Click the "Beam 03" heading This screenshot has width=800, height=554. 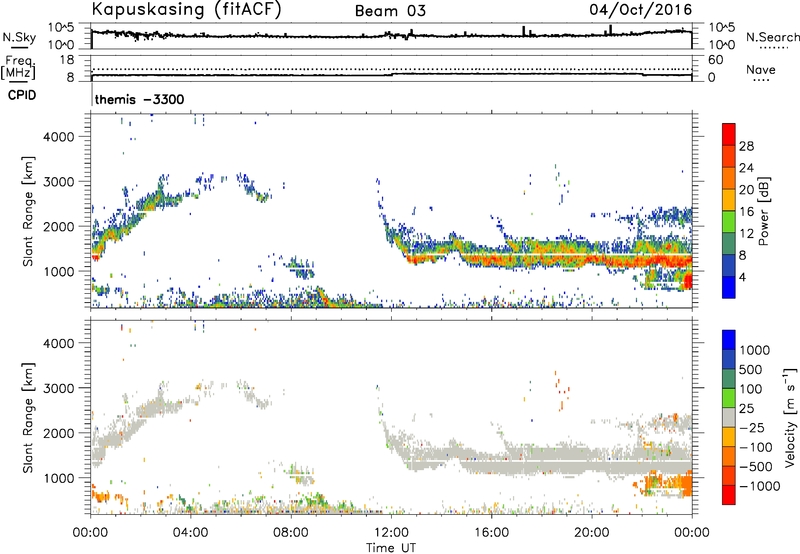[390, 11]
